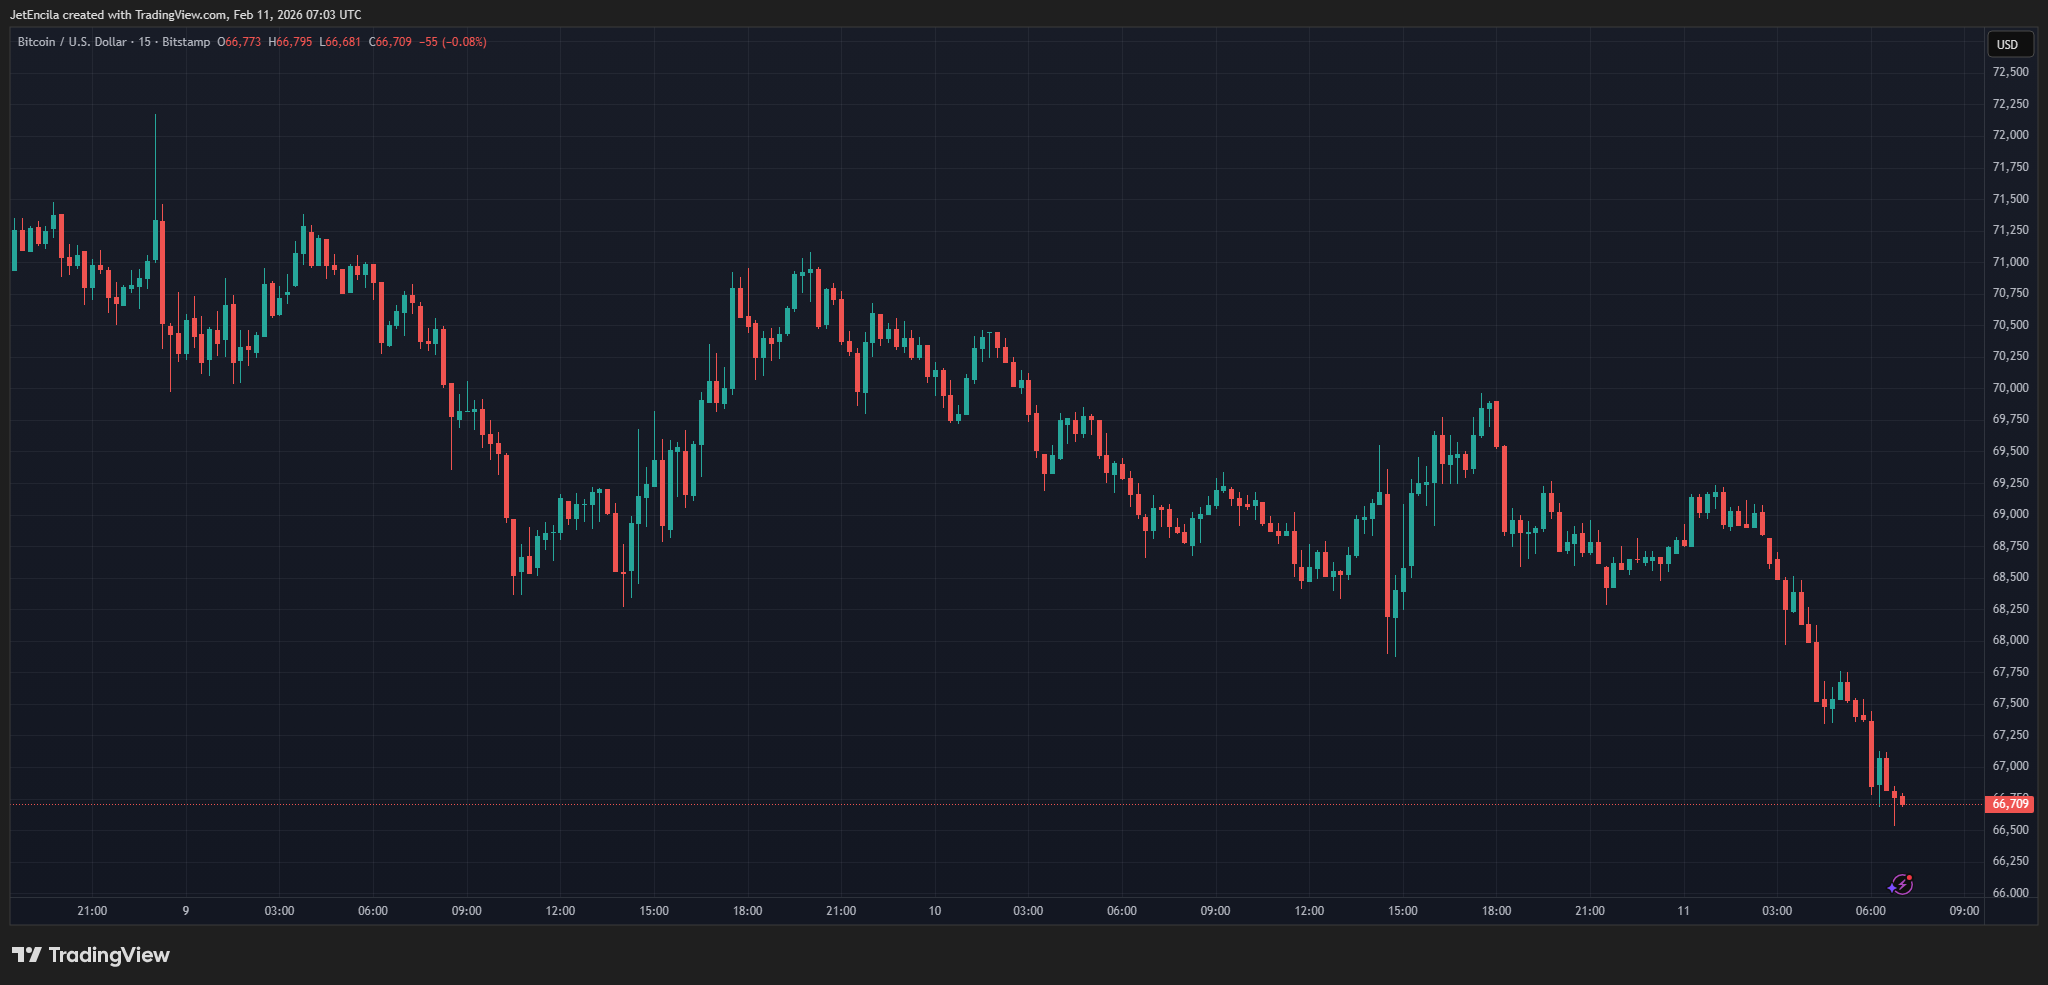Image resolution: width=2048 pixels, height=985 pixels.
Task: Click the Low value L66,681 in legend
Action: pos(340,42)
